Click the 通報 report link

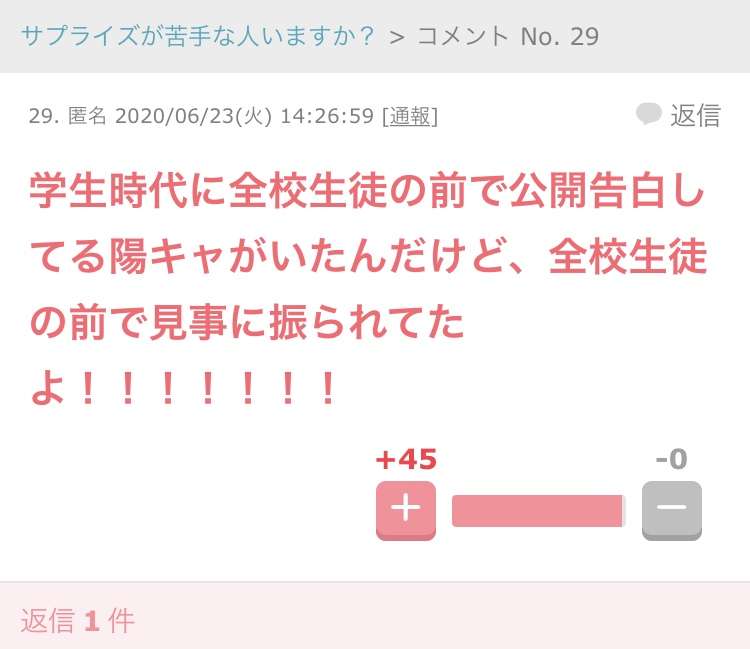(x=410, y=116)
